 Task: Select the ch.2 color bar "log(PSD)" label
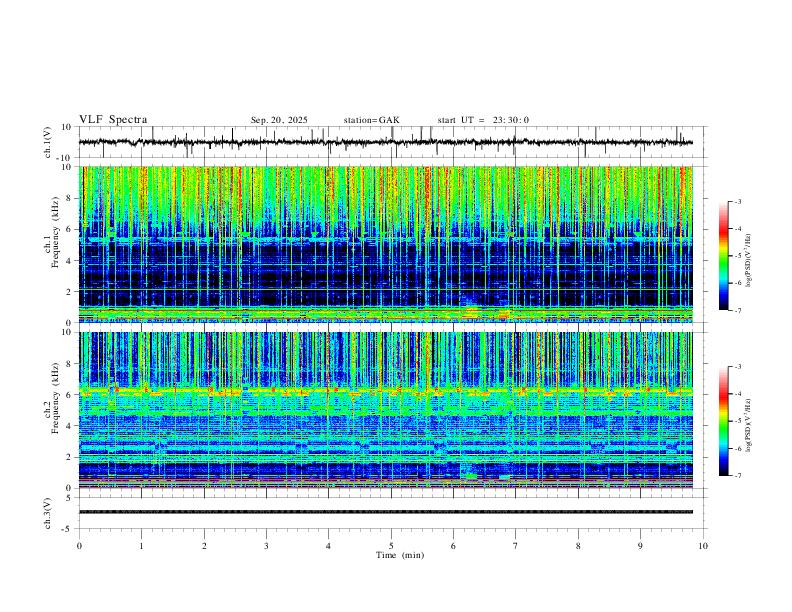748,425
